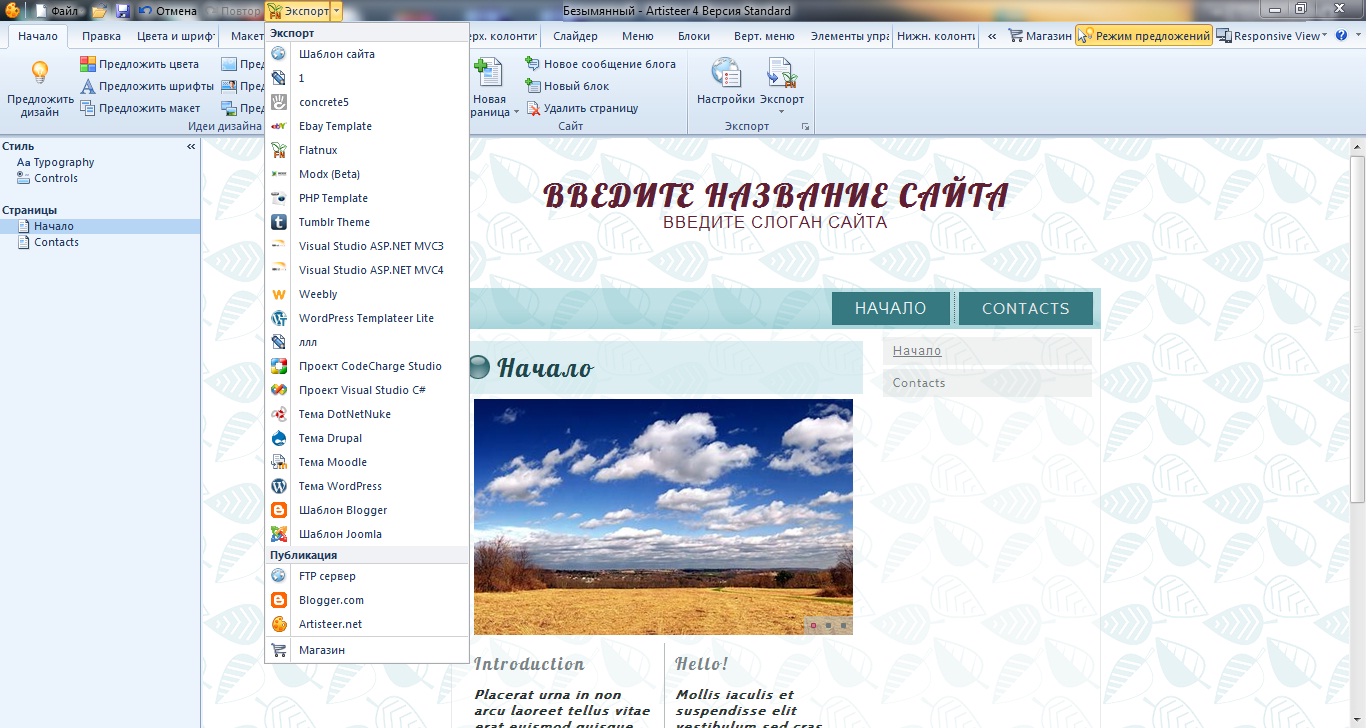
Task: Click the Contacts link in preview sidebar
Action: 919,383
